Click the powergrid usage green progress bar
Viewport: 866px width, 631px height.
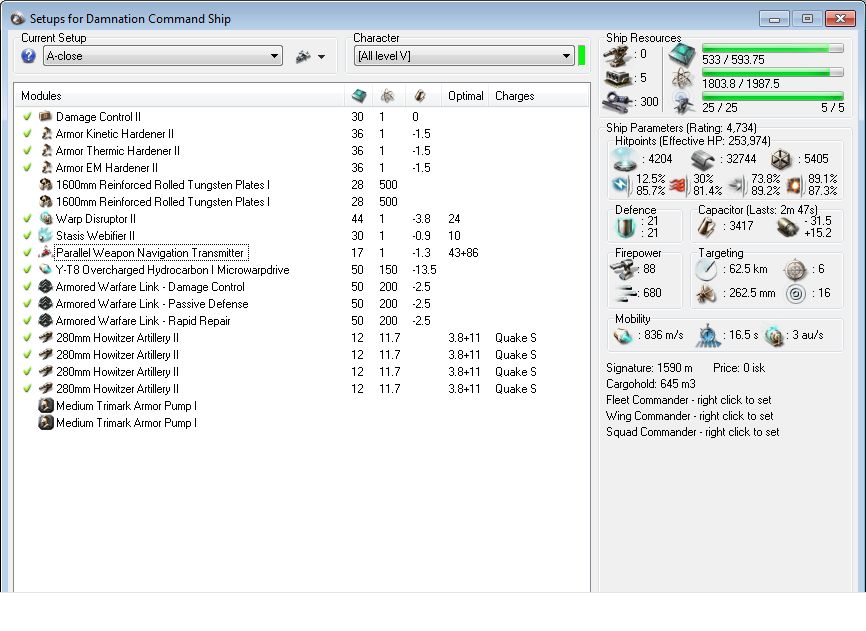click(x=773, y=72)
